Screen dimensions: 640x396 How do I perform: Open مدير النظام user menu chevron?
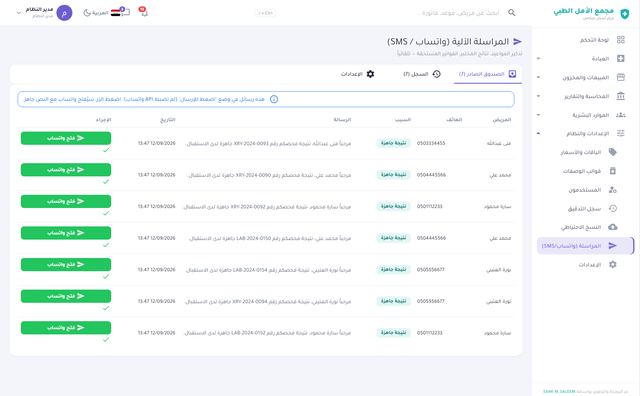coord(18,13)
